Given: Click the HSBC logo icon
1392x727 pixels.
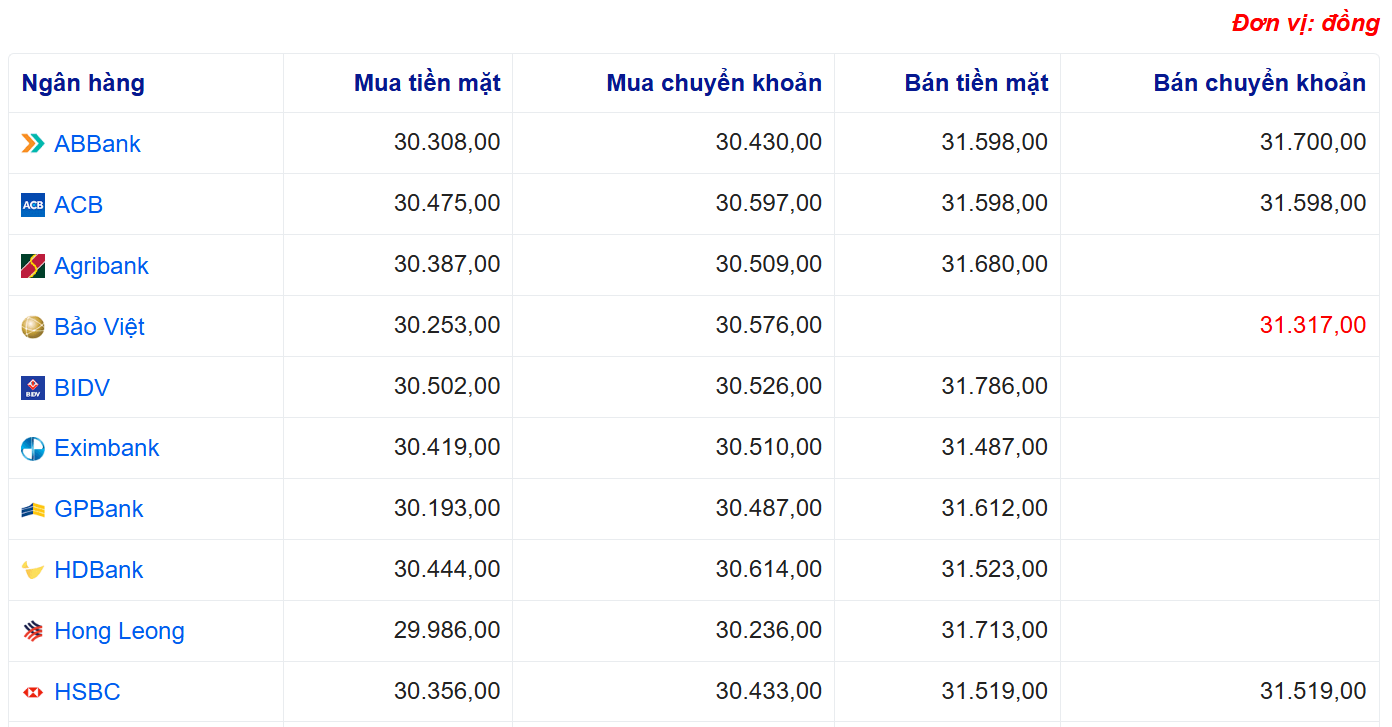Looking at the screenshot, I should (x=33, y=692).
